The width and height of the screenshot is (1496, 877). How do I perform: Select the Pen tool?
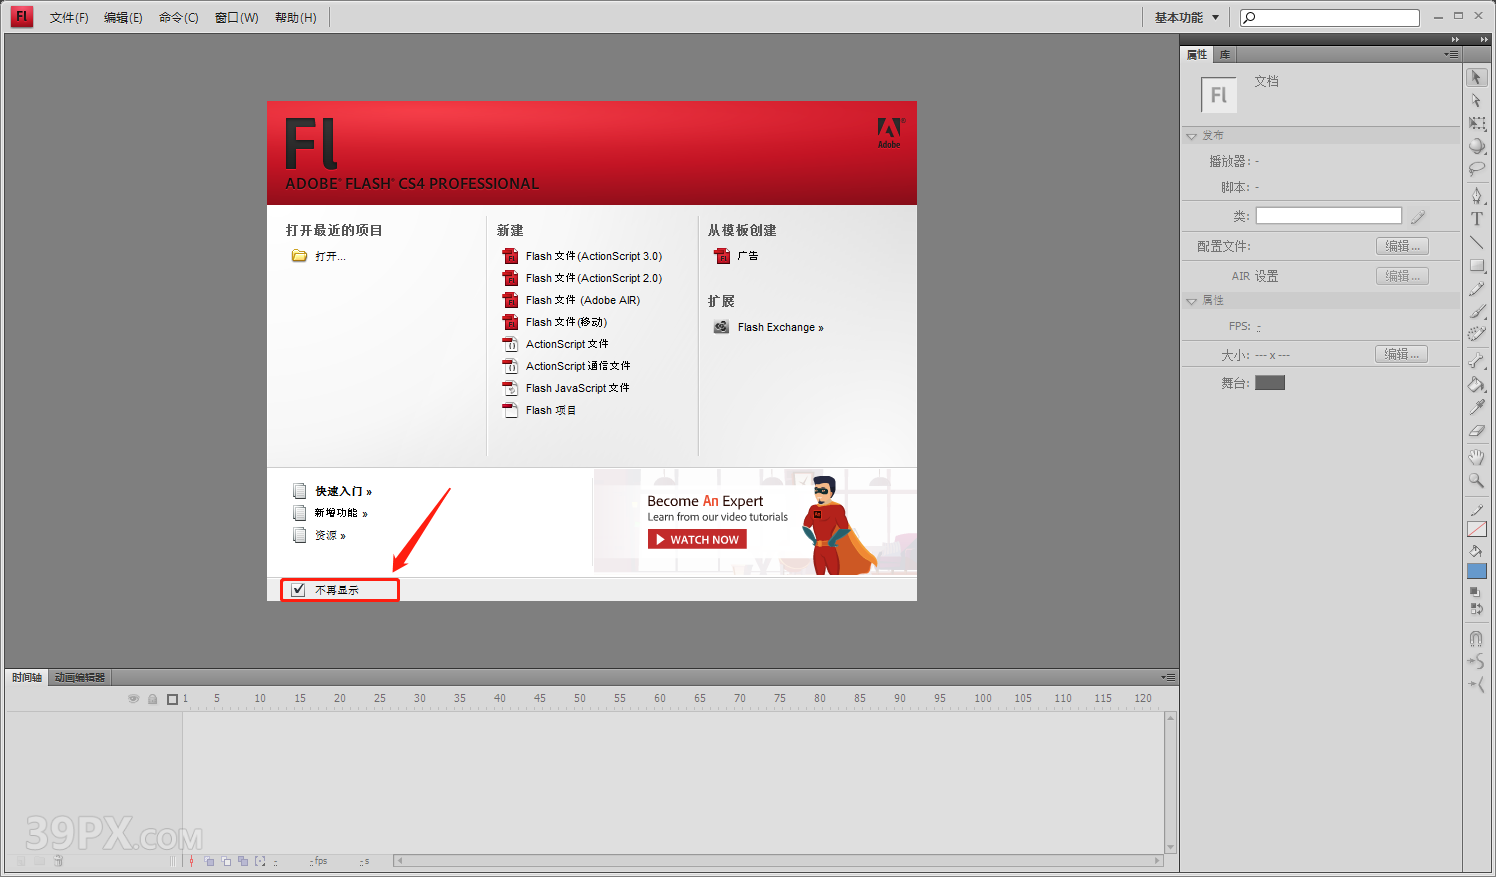(1476, 195)
